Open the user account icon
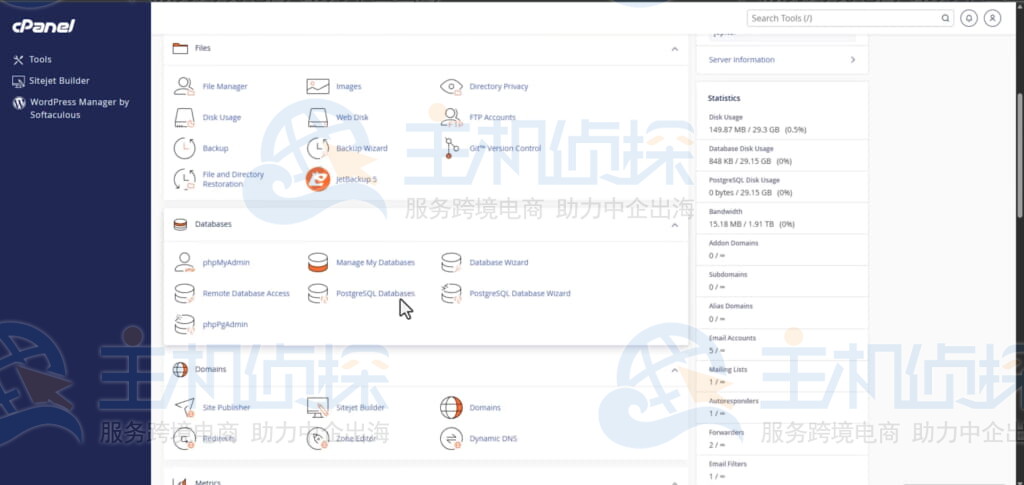Screen dimensions: 1024x485 click(992, 18)
